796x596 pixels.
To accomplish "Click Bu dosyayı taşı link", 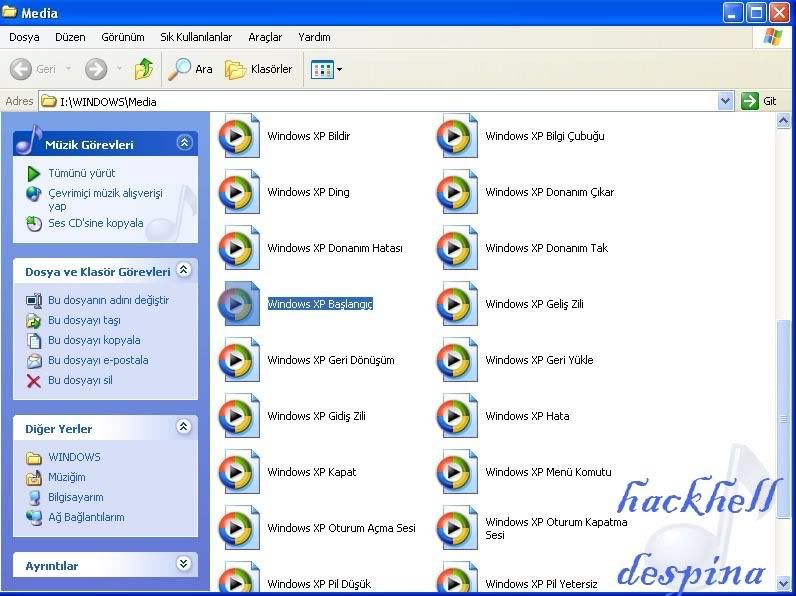I will [x=84, y=320].
